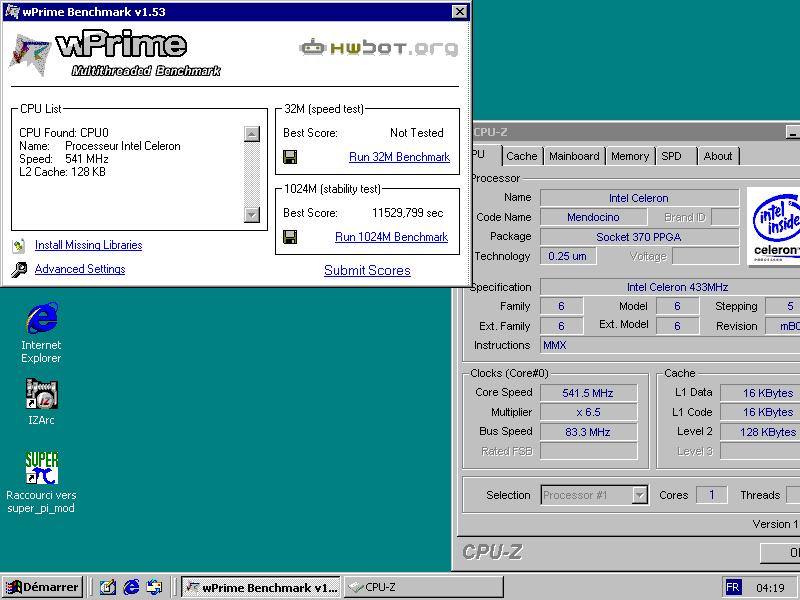The image size is (800, 600).
Task: Click the Install Missing Libraries icon
Action: click(x=19, y=245)
